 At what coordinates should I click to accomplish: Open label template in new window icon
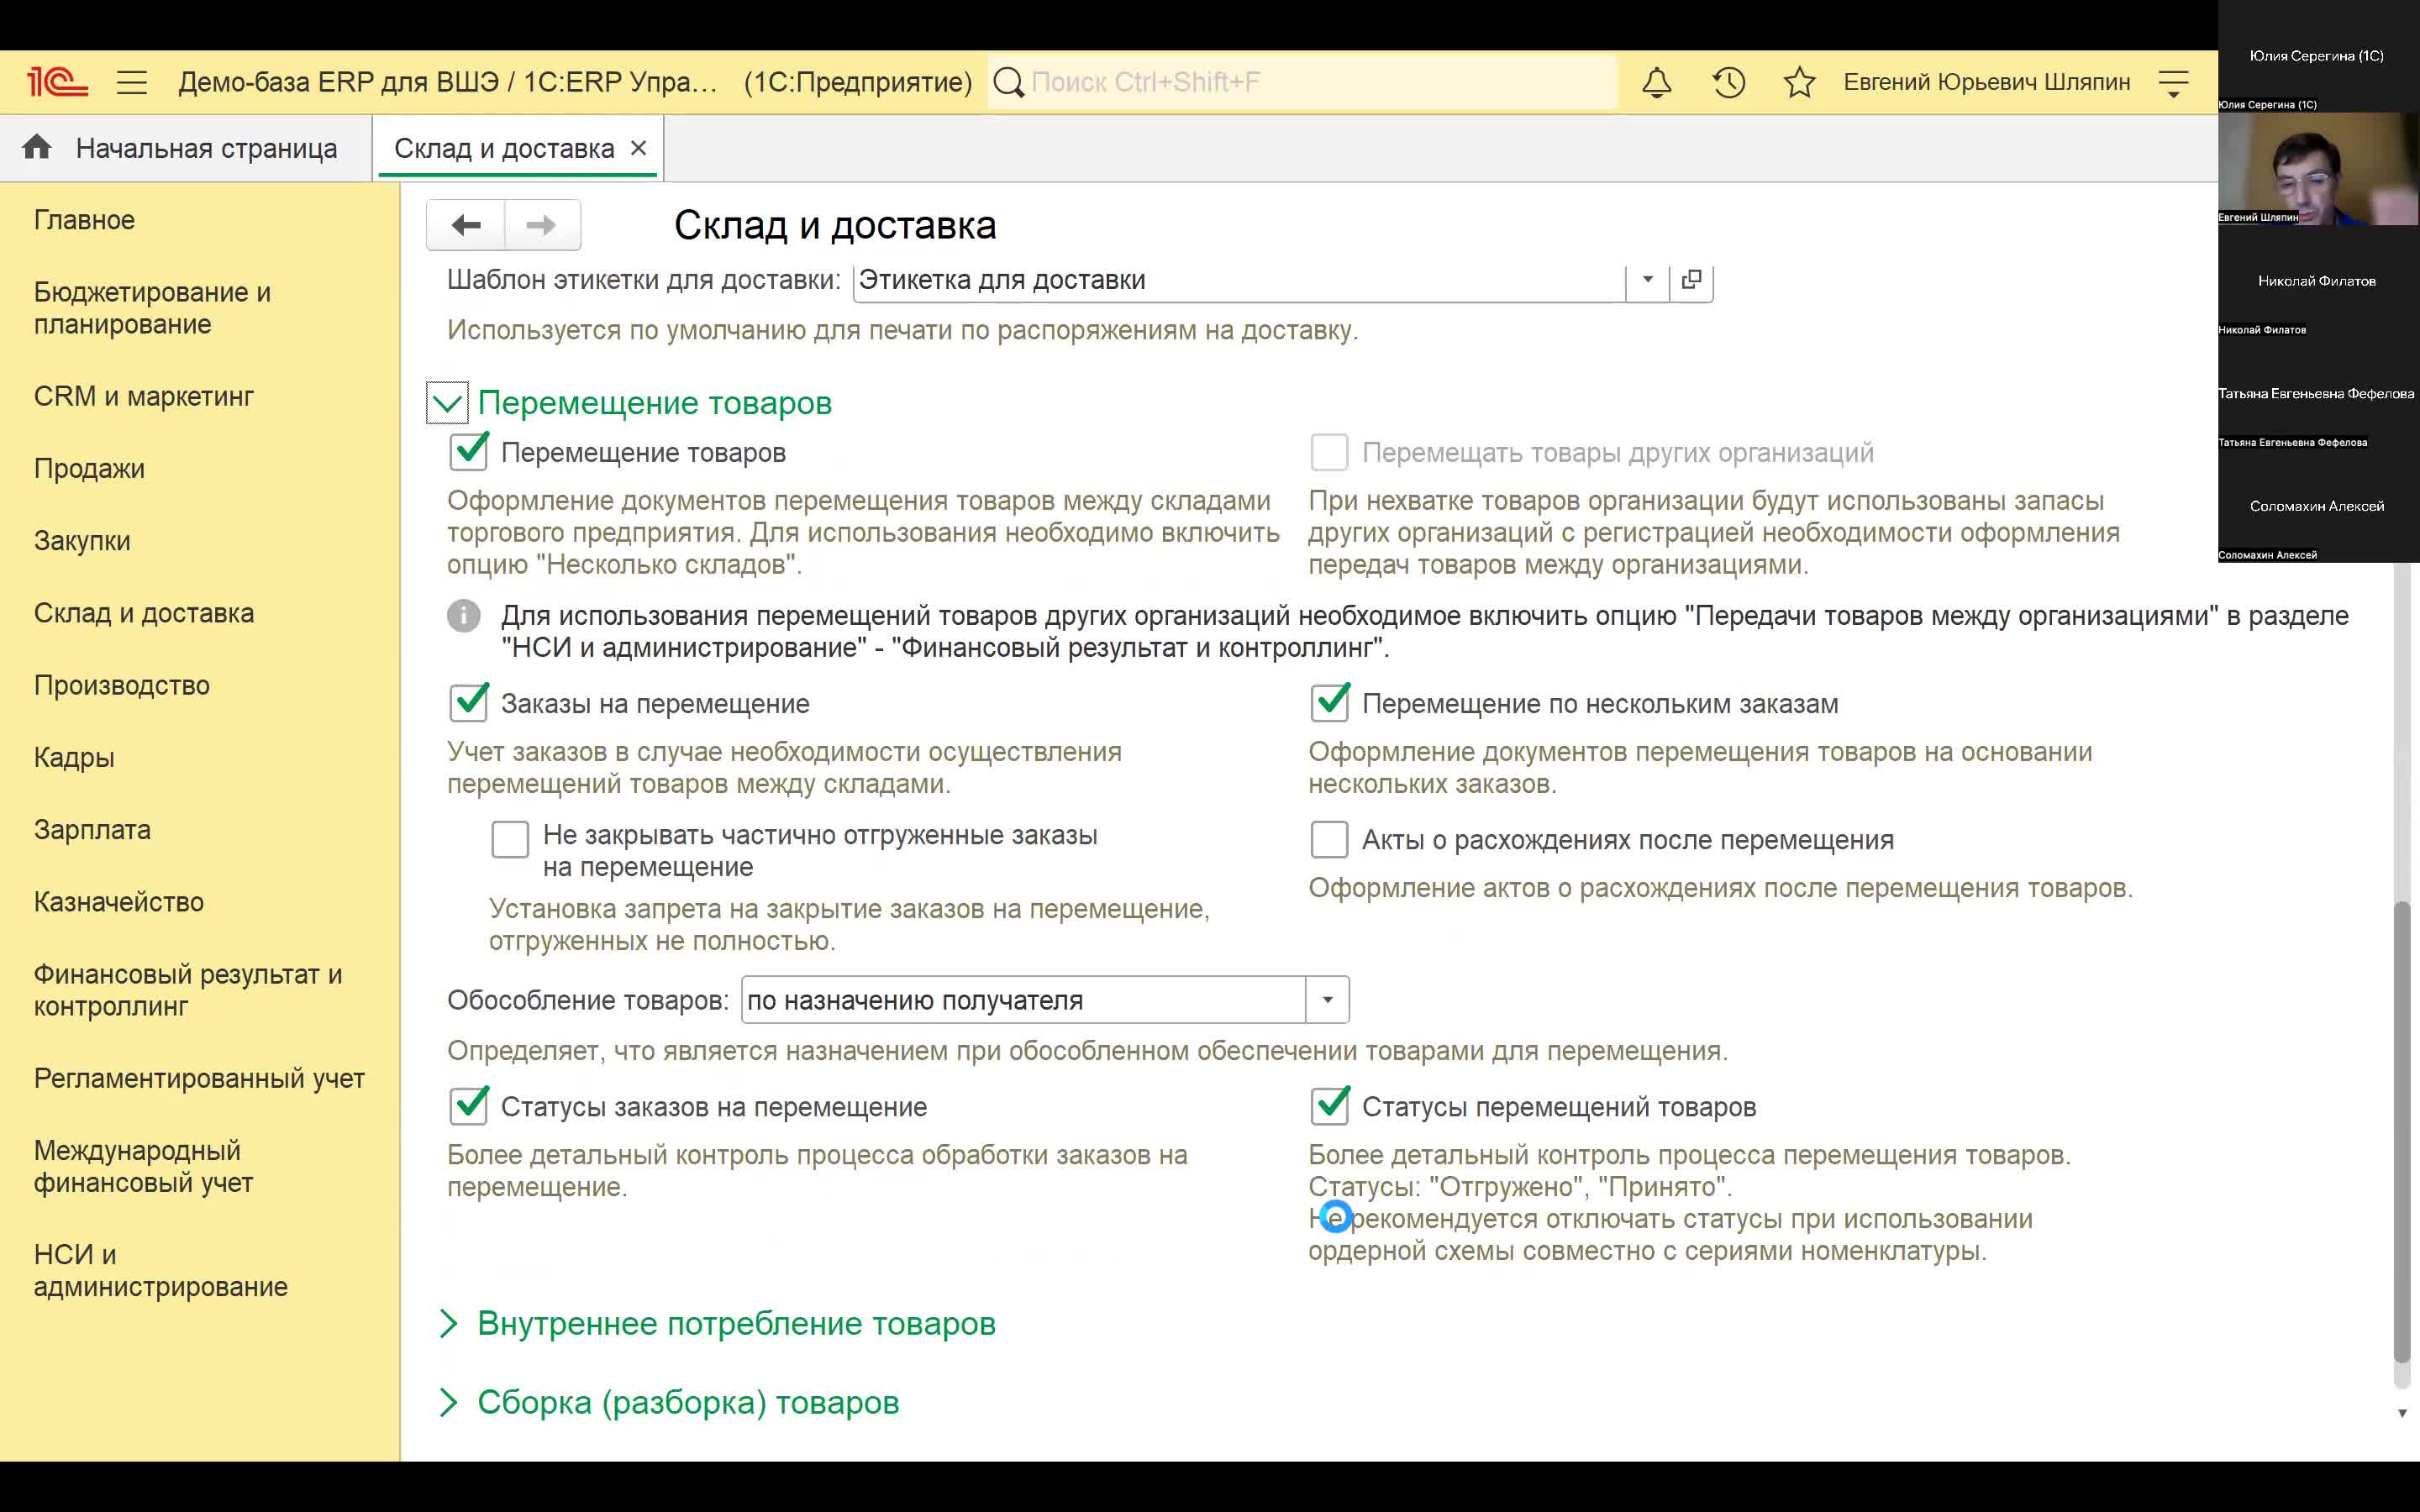click(x=1691, y=280)
